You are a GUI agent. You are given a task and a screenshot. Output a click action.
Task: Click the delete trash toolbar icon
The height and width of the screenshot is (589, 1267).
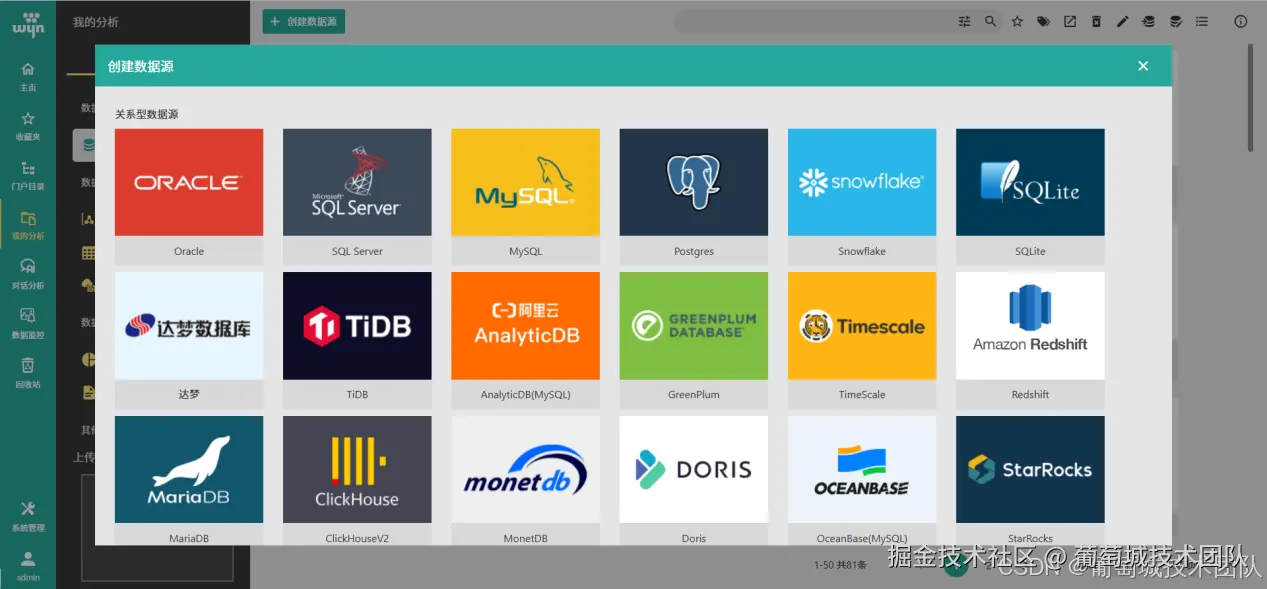(1096, 21)
